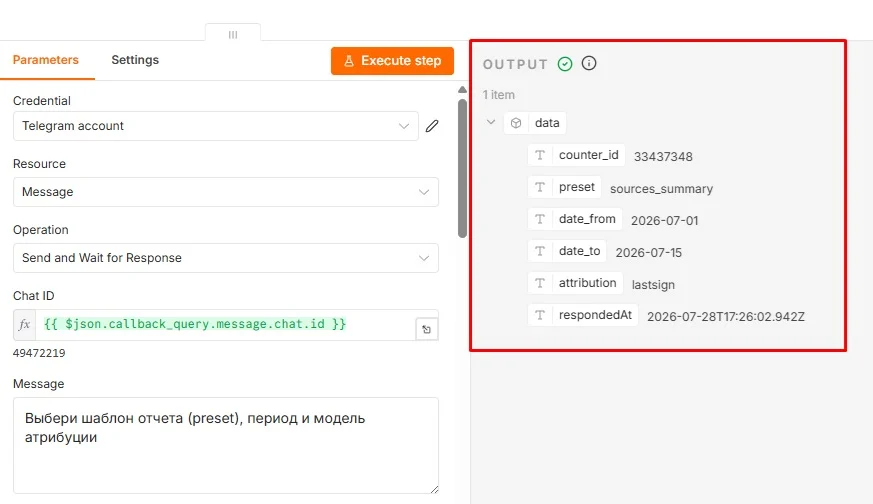
Task: Open the output info icon
Action: (588, 63)
